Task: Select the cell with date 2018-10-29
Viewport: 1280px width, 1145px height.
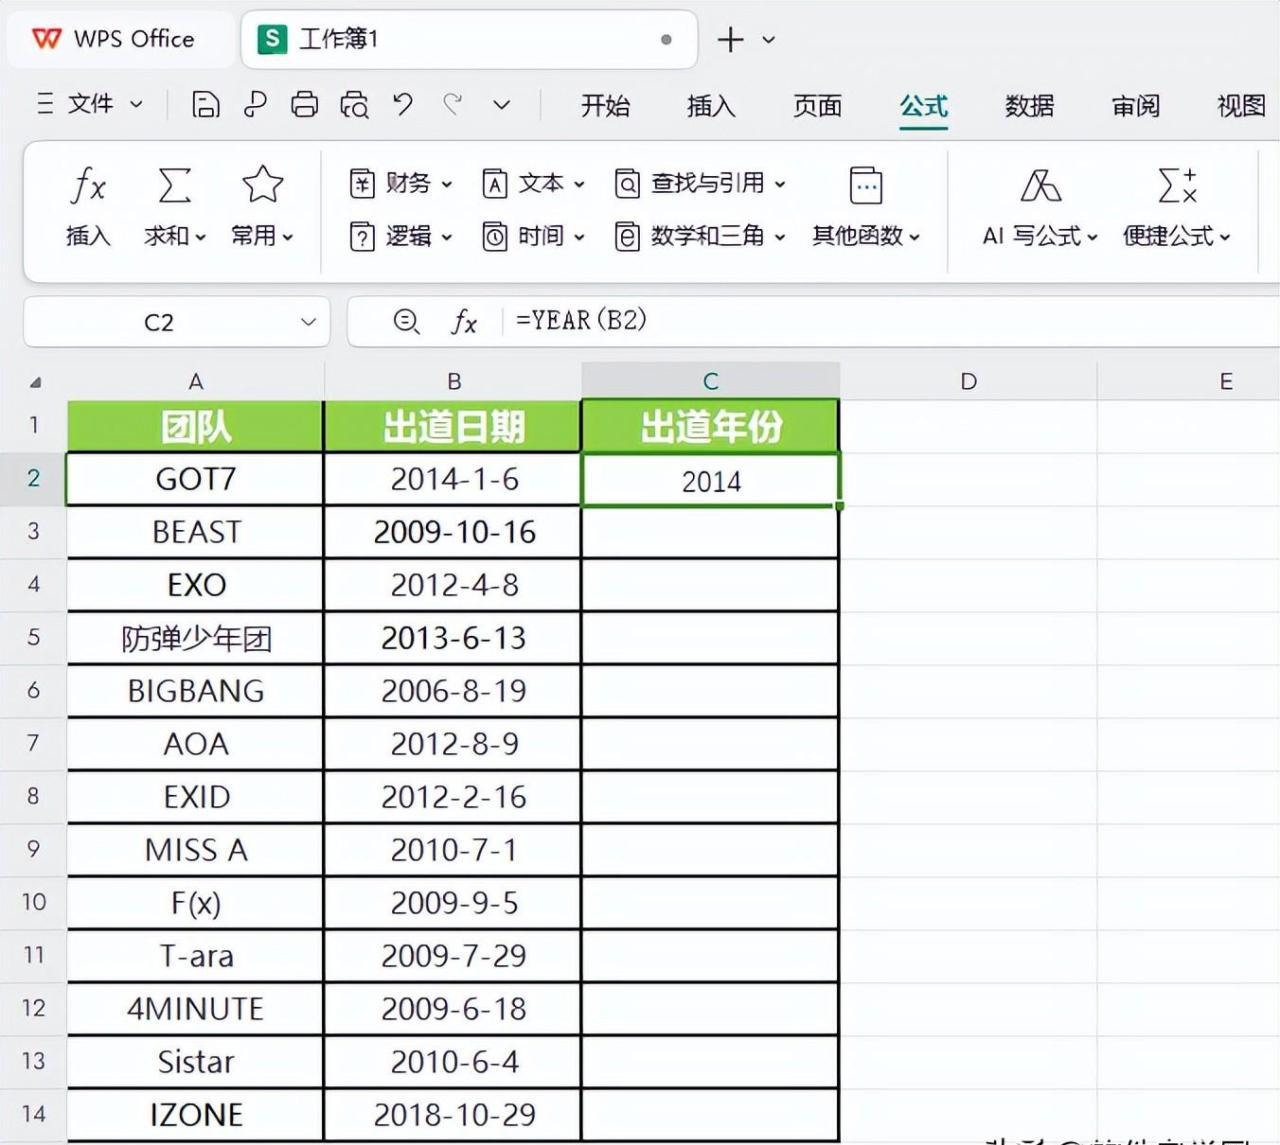Action: [454, 1115]
